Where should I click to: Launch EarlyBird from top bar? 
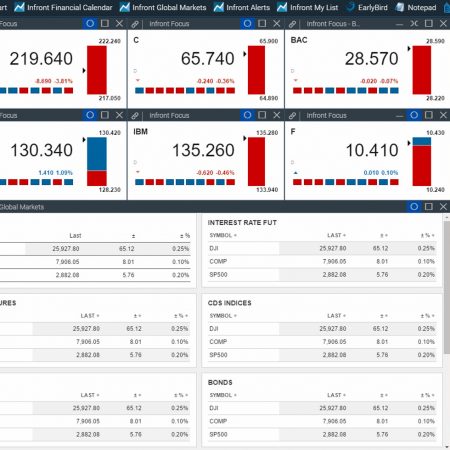click(x=367, y=7)
